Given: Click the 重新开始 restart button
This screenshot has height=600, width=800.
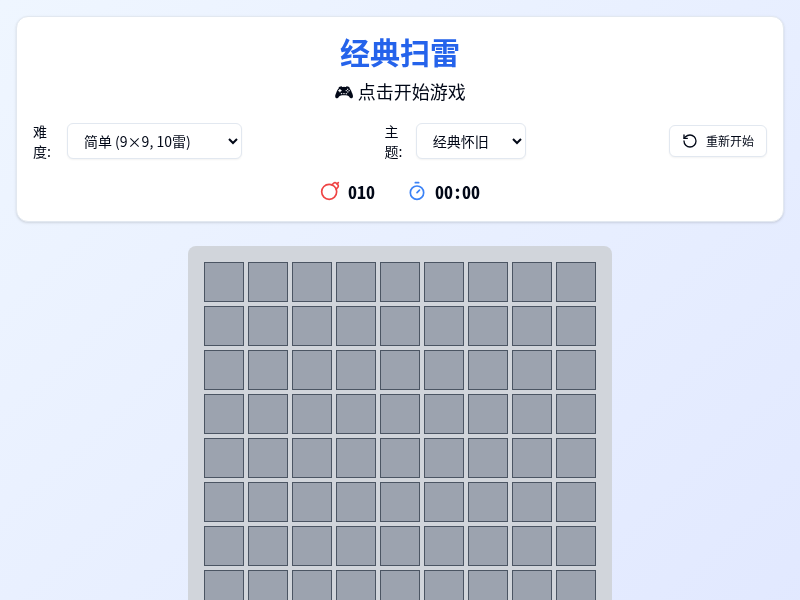Looking at the screenshot, I should pyautogui.click(x=717, y=141).
